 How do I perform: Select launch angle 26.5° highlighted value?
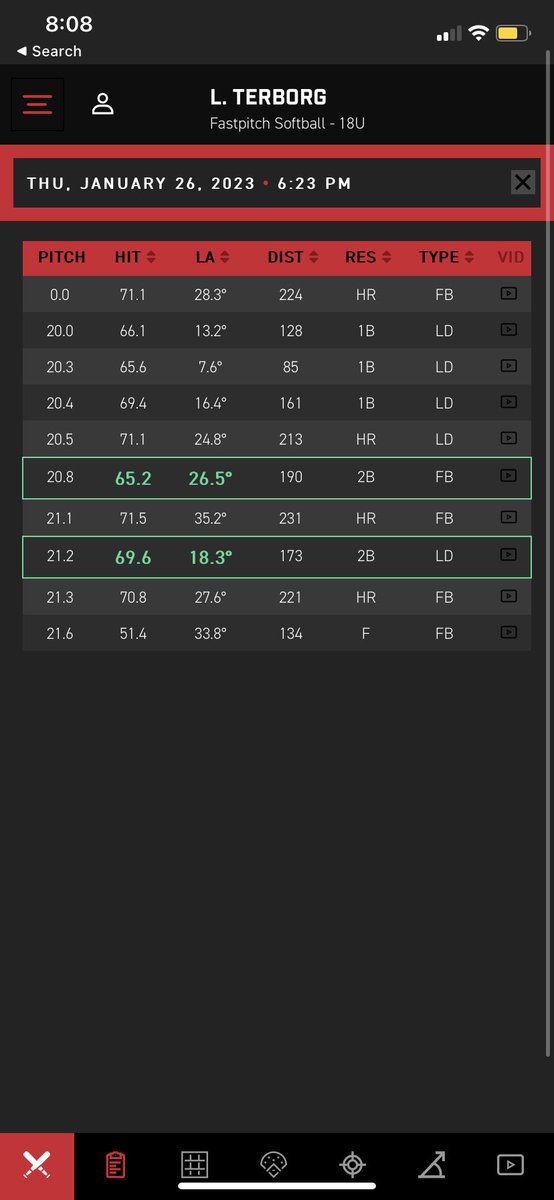(210, 478)
